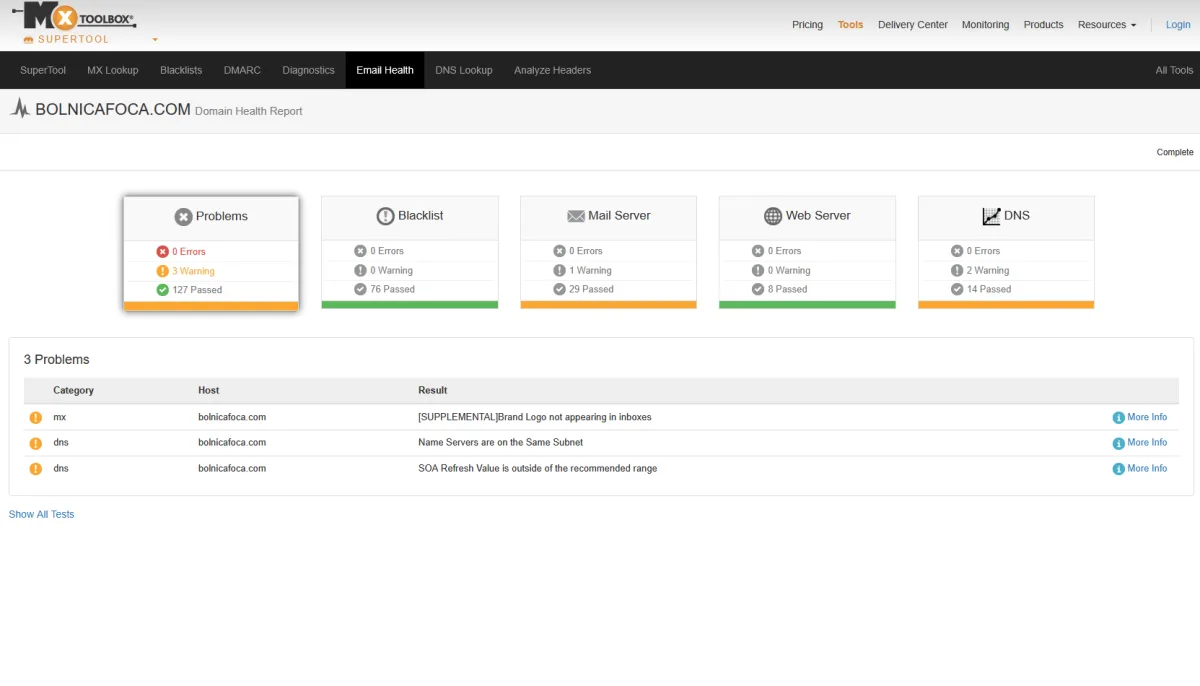1200x686 pixels.
Task: Click the Login link
Action: tap(1178, 25)
